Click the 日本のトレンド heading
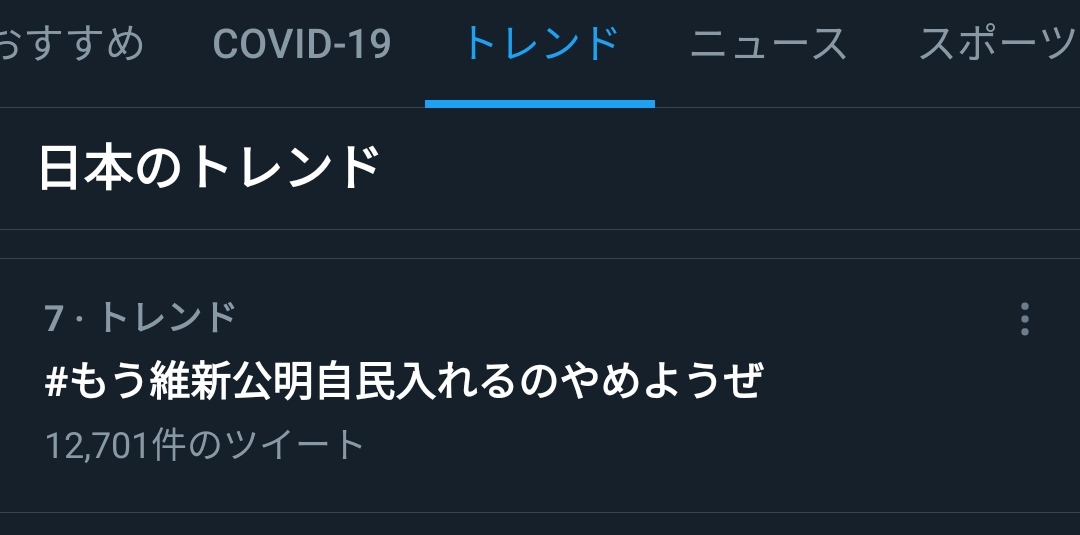This screenshot has width=1080, height=535. click(209, 167)
